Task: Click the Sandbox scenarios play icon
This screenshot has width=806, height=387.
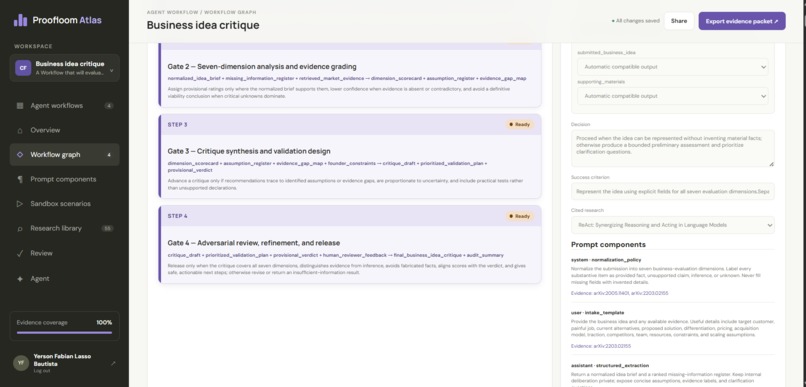Action: click(x=20, y=204)
